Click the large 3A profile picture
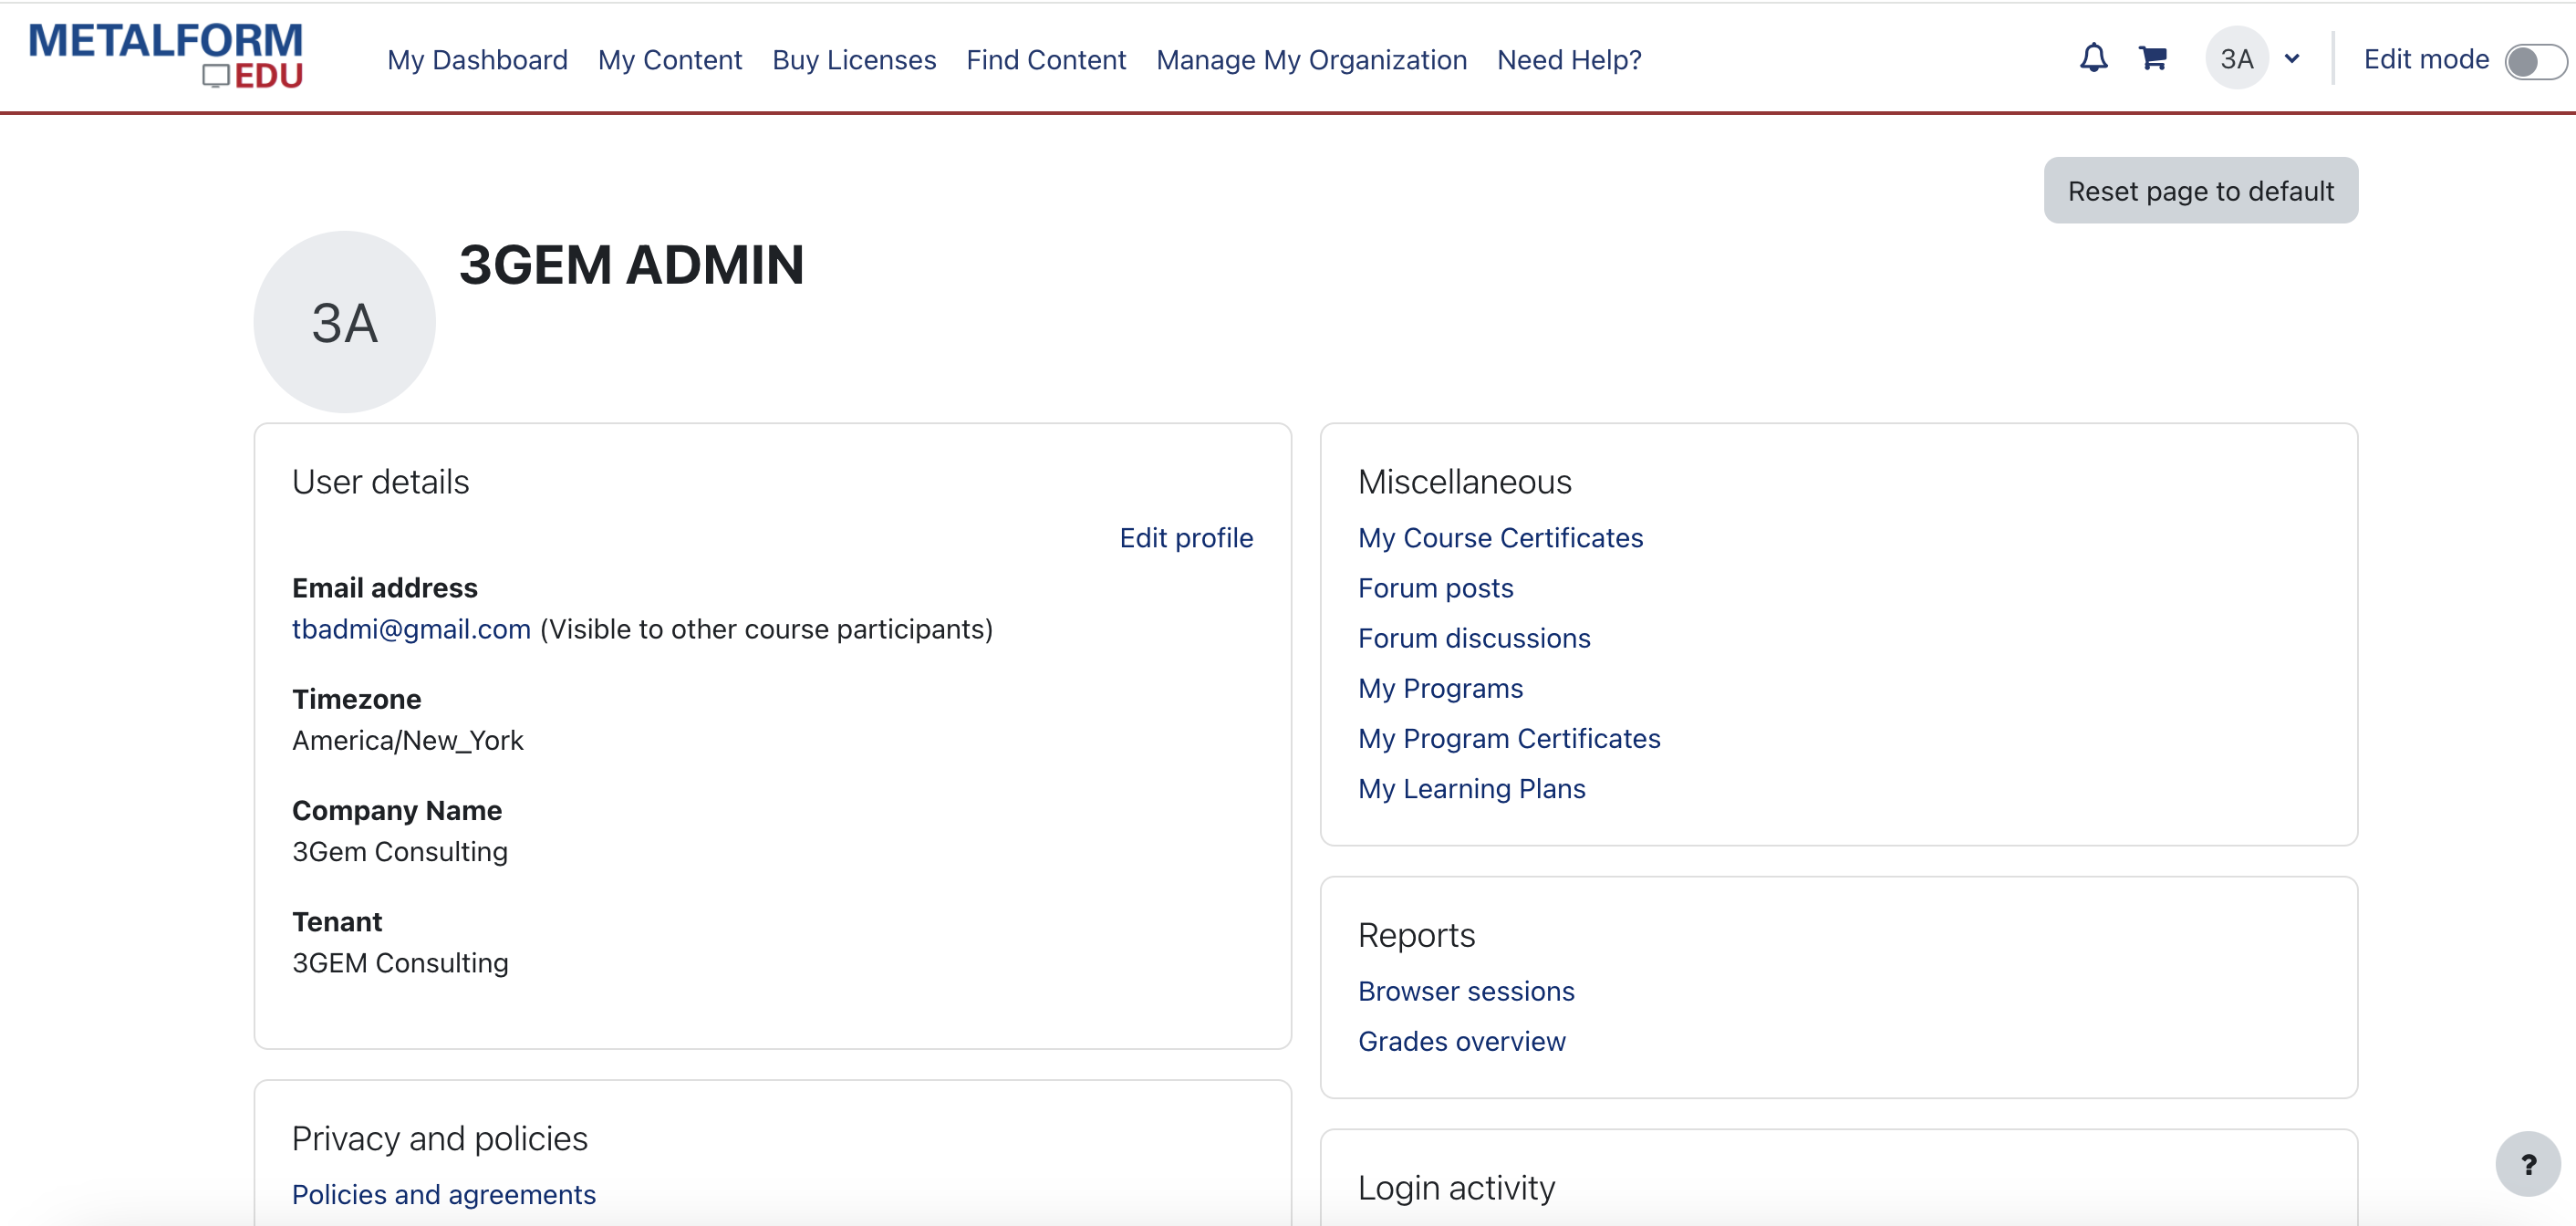Screen dimensions: 2576x1226 (x=344, y=322)
